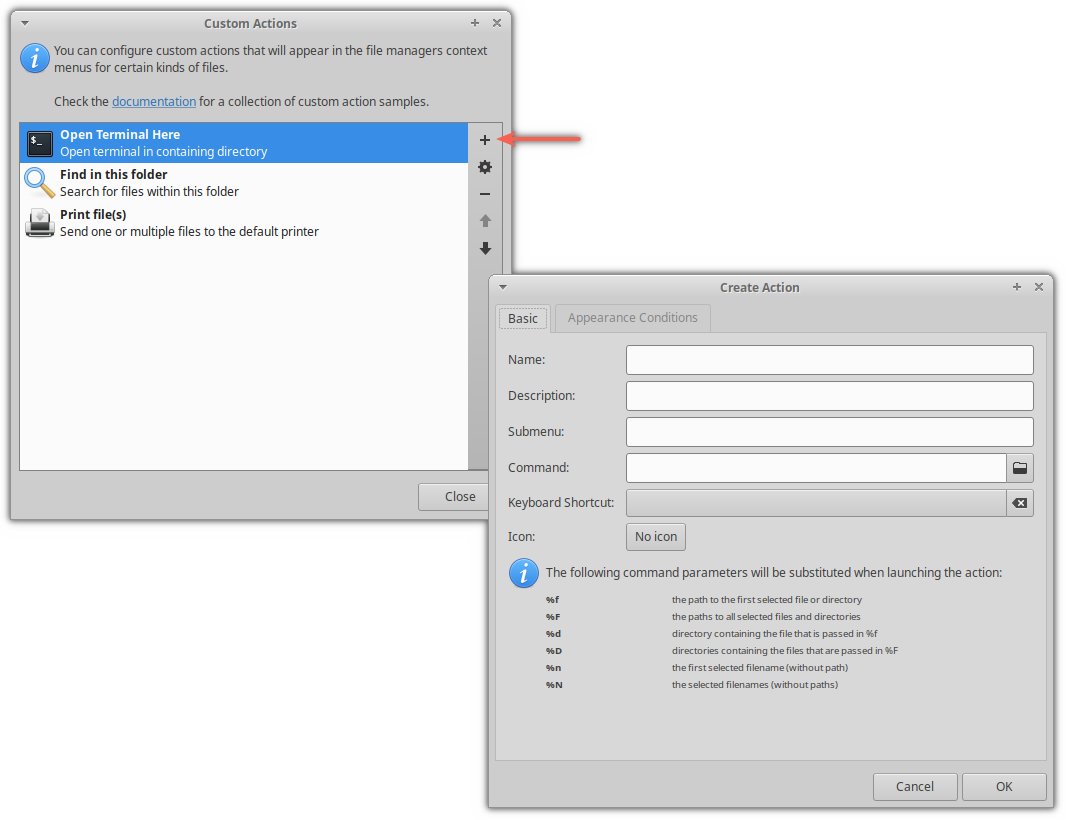Move the selected action down
1066x820 pixels.
pyautogui.click(x=485, y=249)
